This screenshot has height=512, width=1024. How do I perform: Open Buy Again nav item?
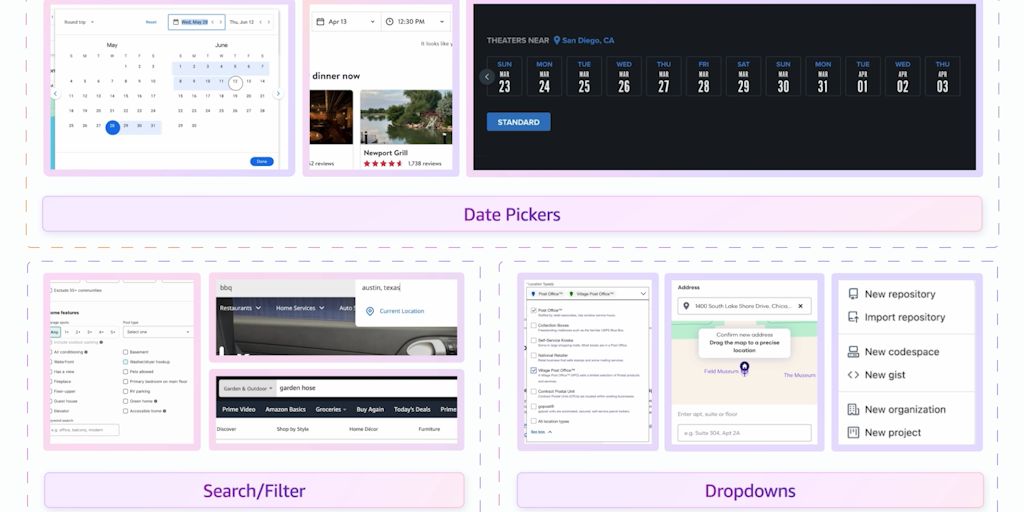pos(370,409)
